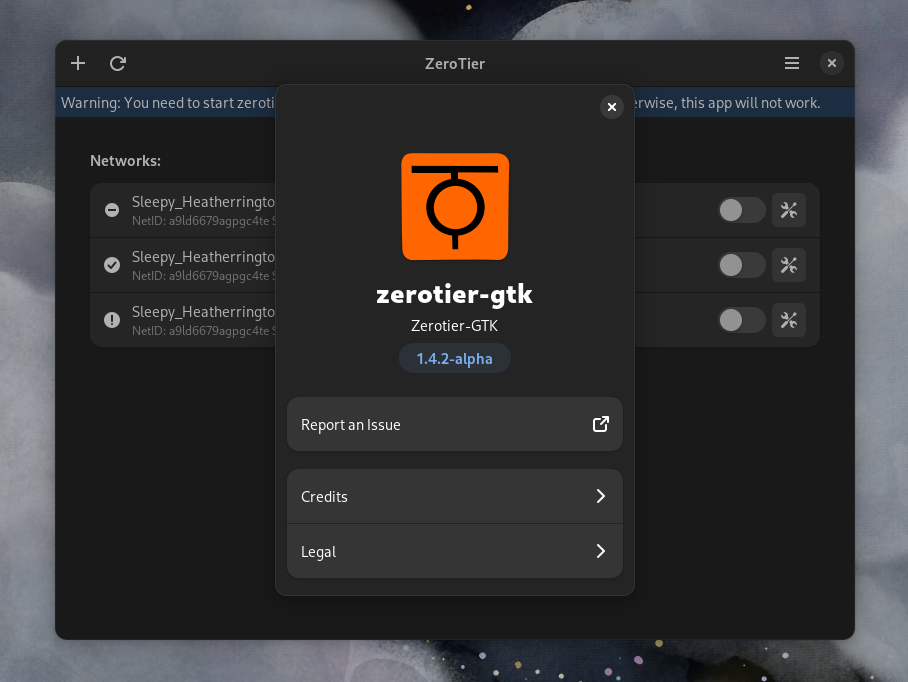Toggle switch for network with checkmark status
908x682 pixels.
[742, 265]
